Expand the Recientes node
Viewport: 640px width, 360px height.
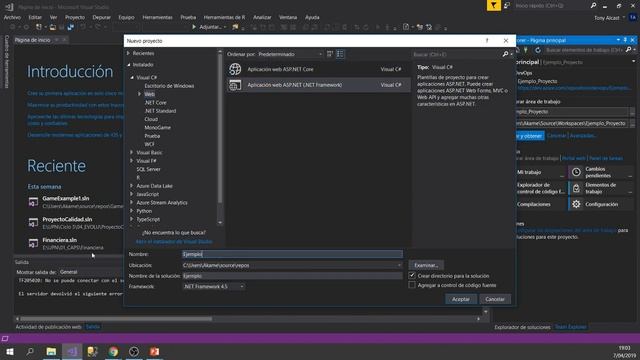click(x=128, y=53)
